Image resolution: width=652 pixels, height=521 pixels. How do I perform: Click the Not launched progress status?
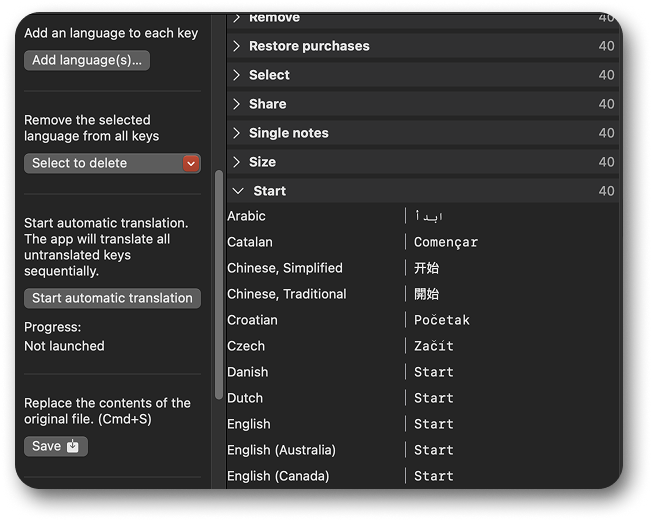[x=64, y=346]
